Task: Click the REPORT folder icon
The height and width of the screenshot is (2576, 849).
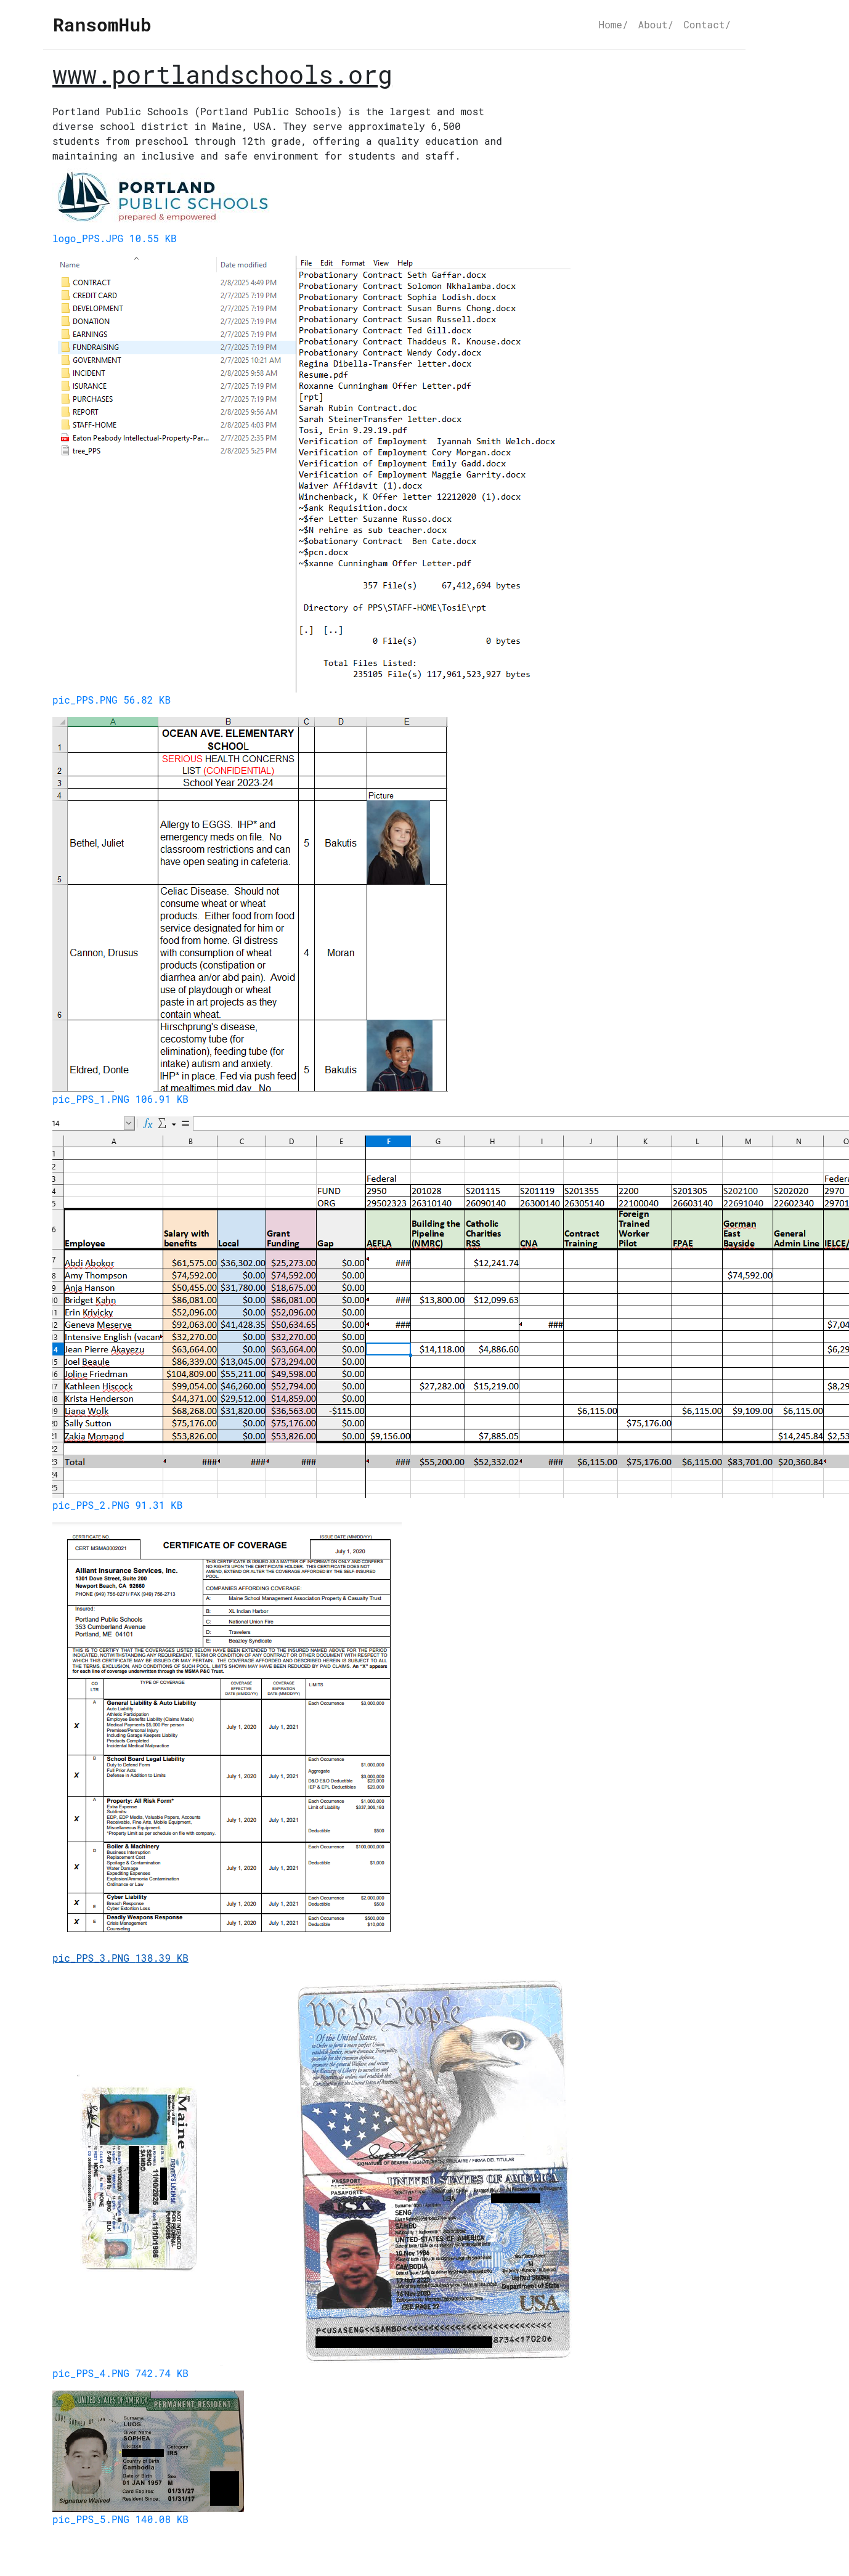Action: click(x=65, y=412)
